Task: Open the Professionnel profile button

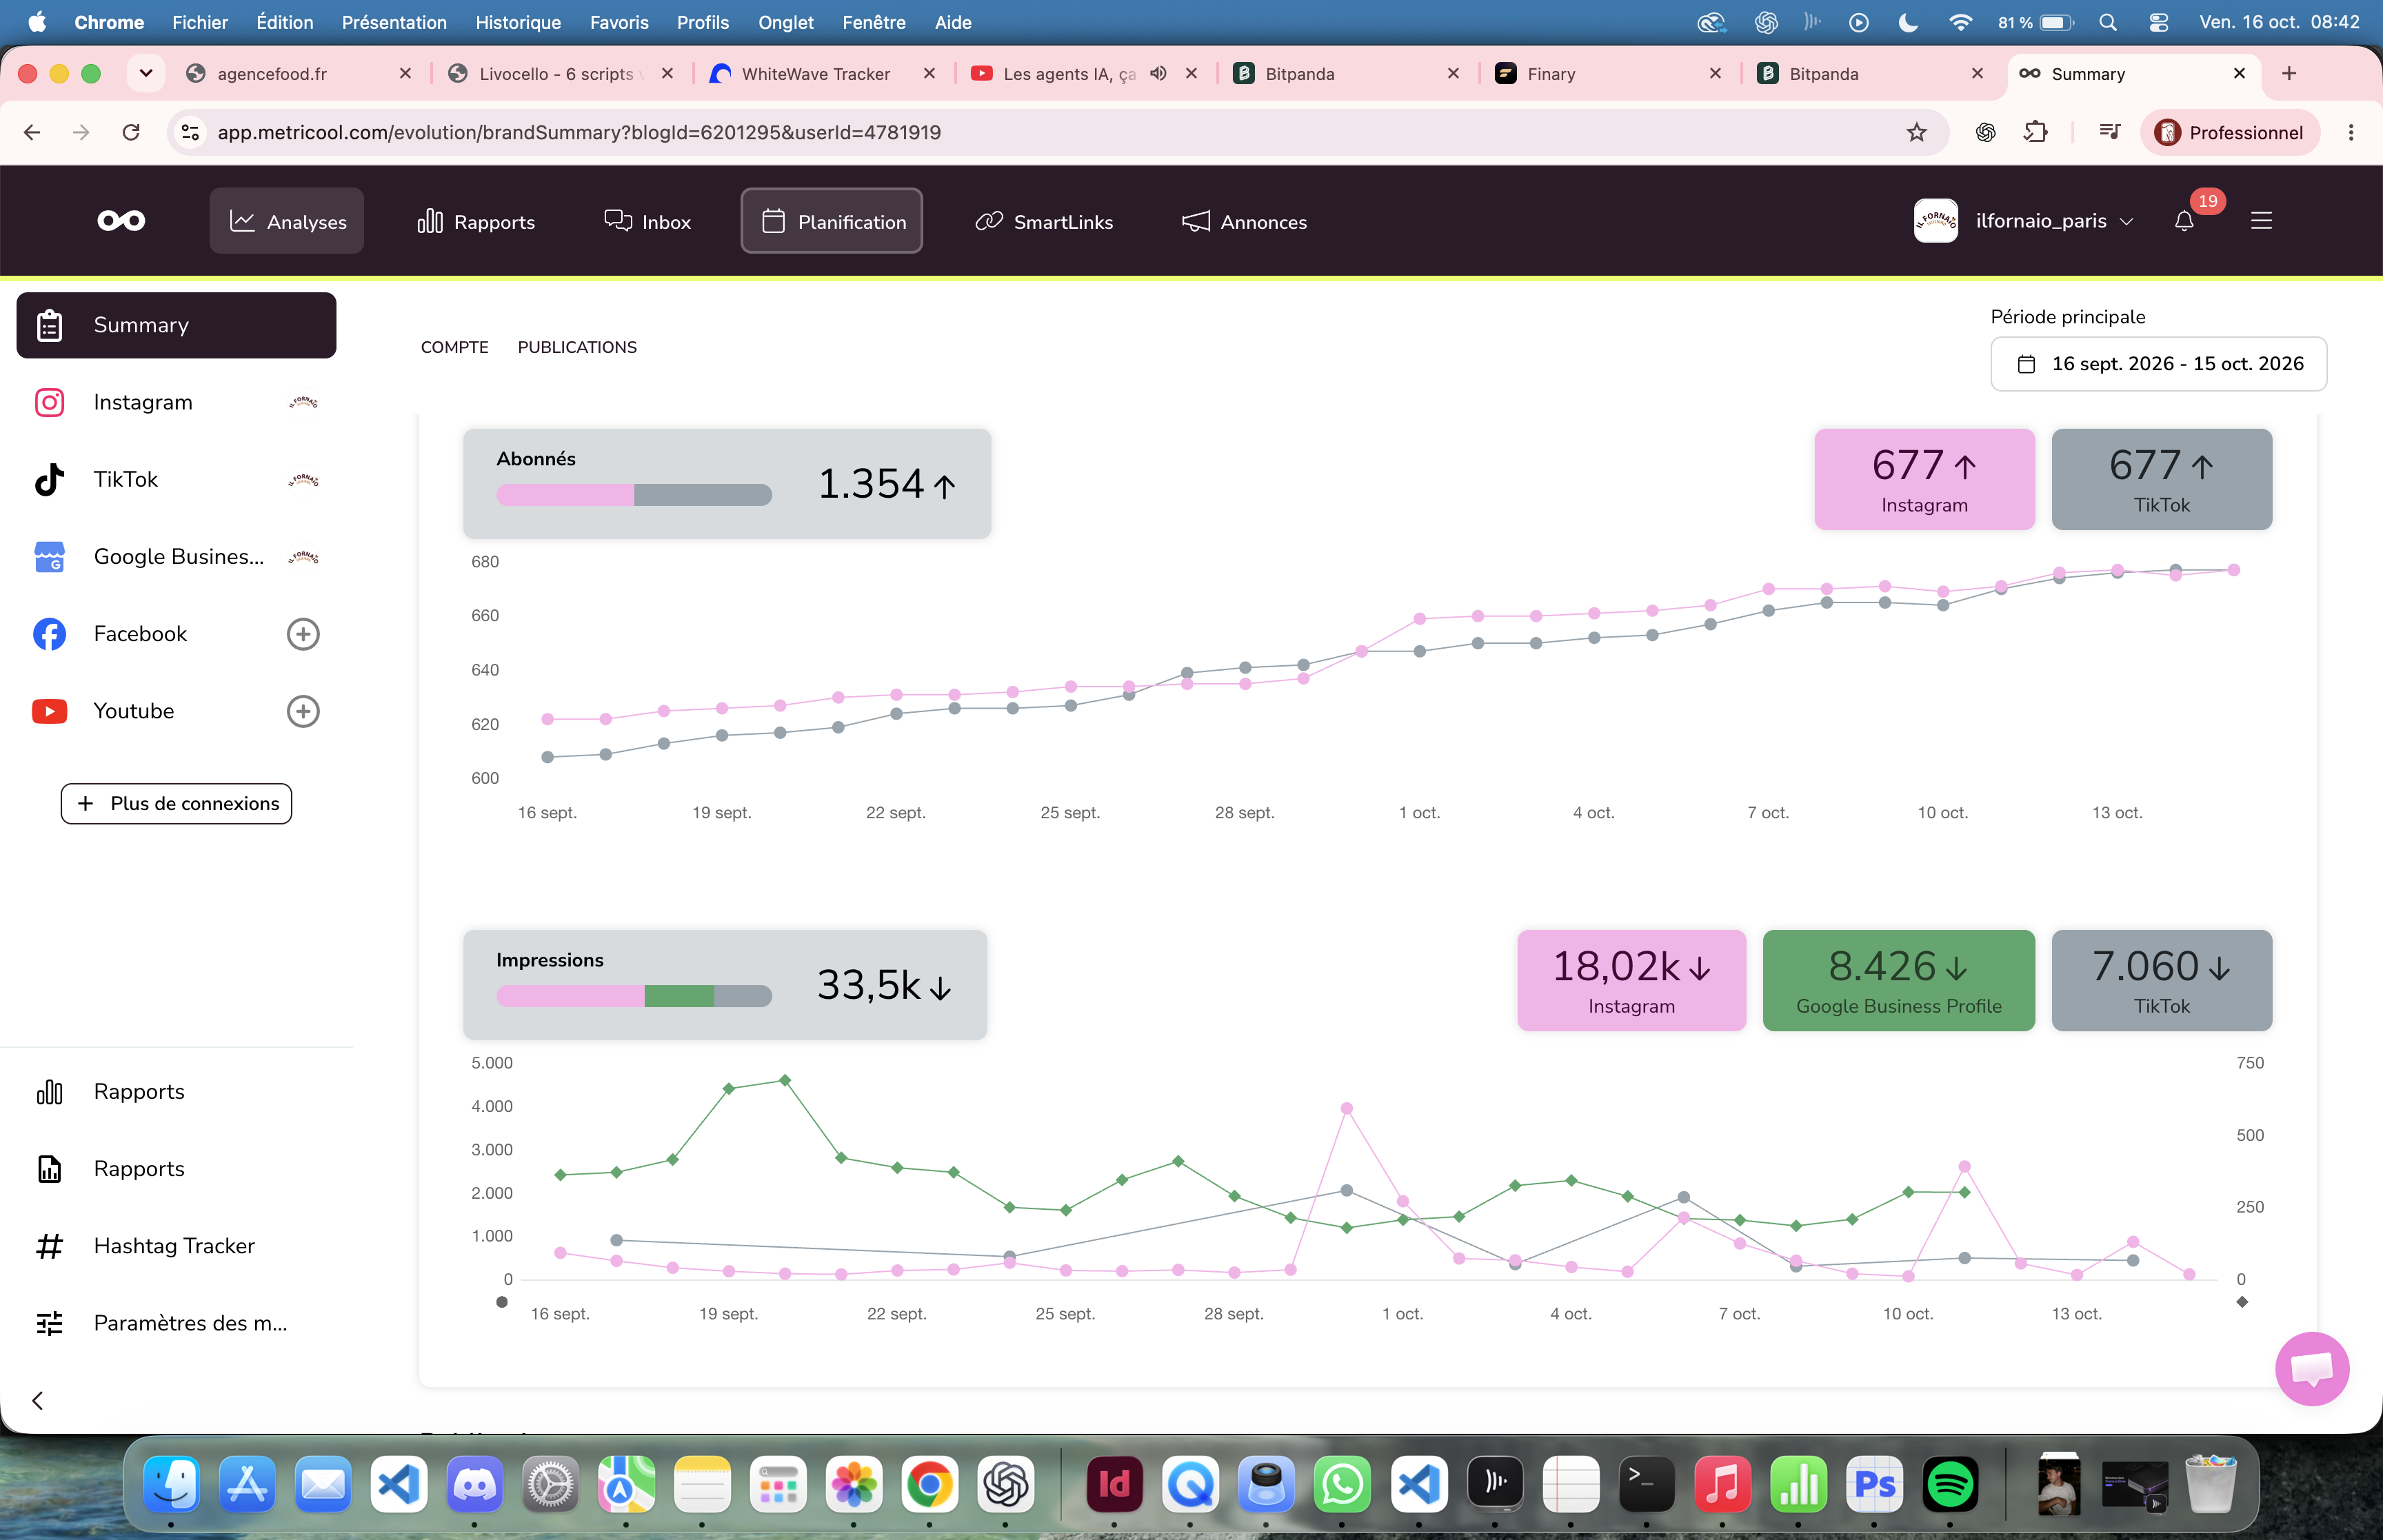Action: tap(2229, 132)
